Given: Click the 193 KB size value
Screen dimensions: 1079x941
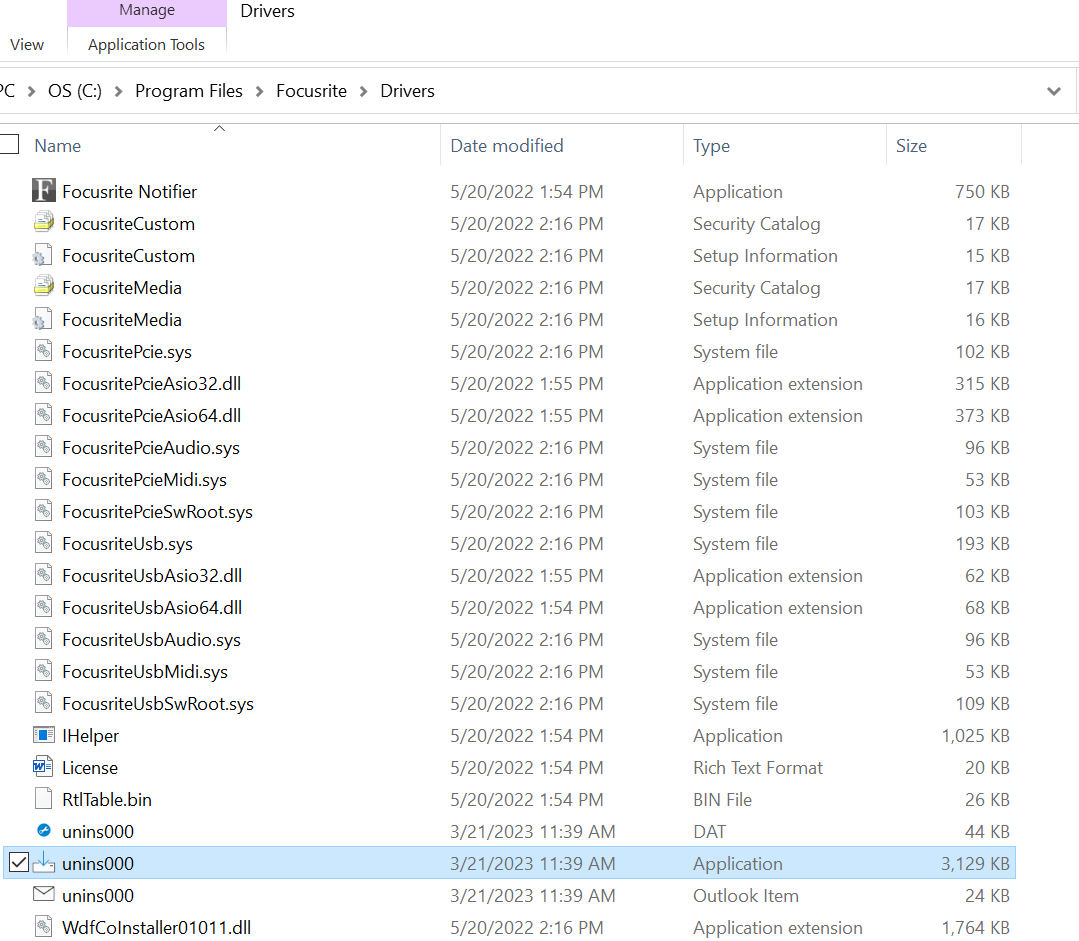Looking at the screenshot, I should [982, 544].
